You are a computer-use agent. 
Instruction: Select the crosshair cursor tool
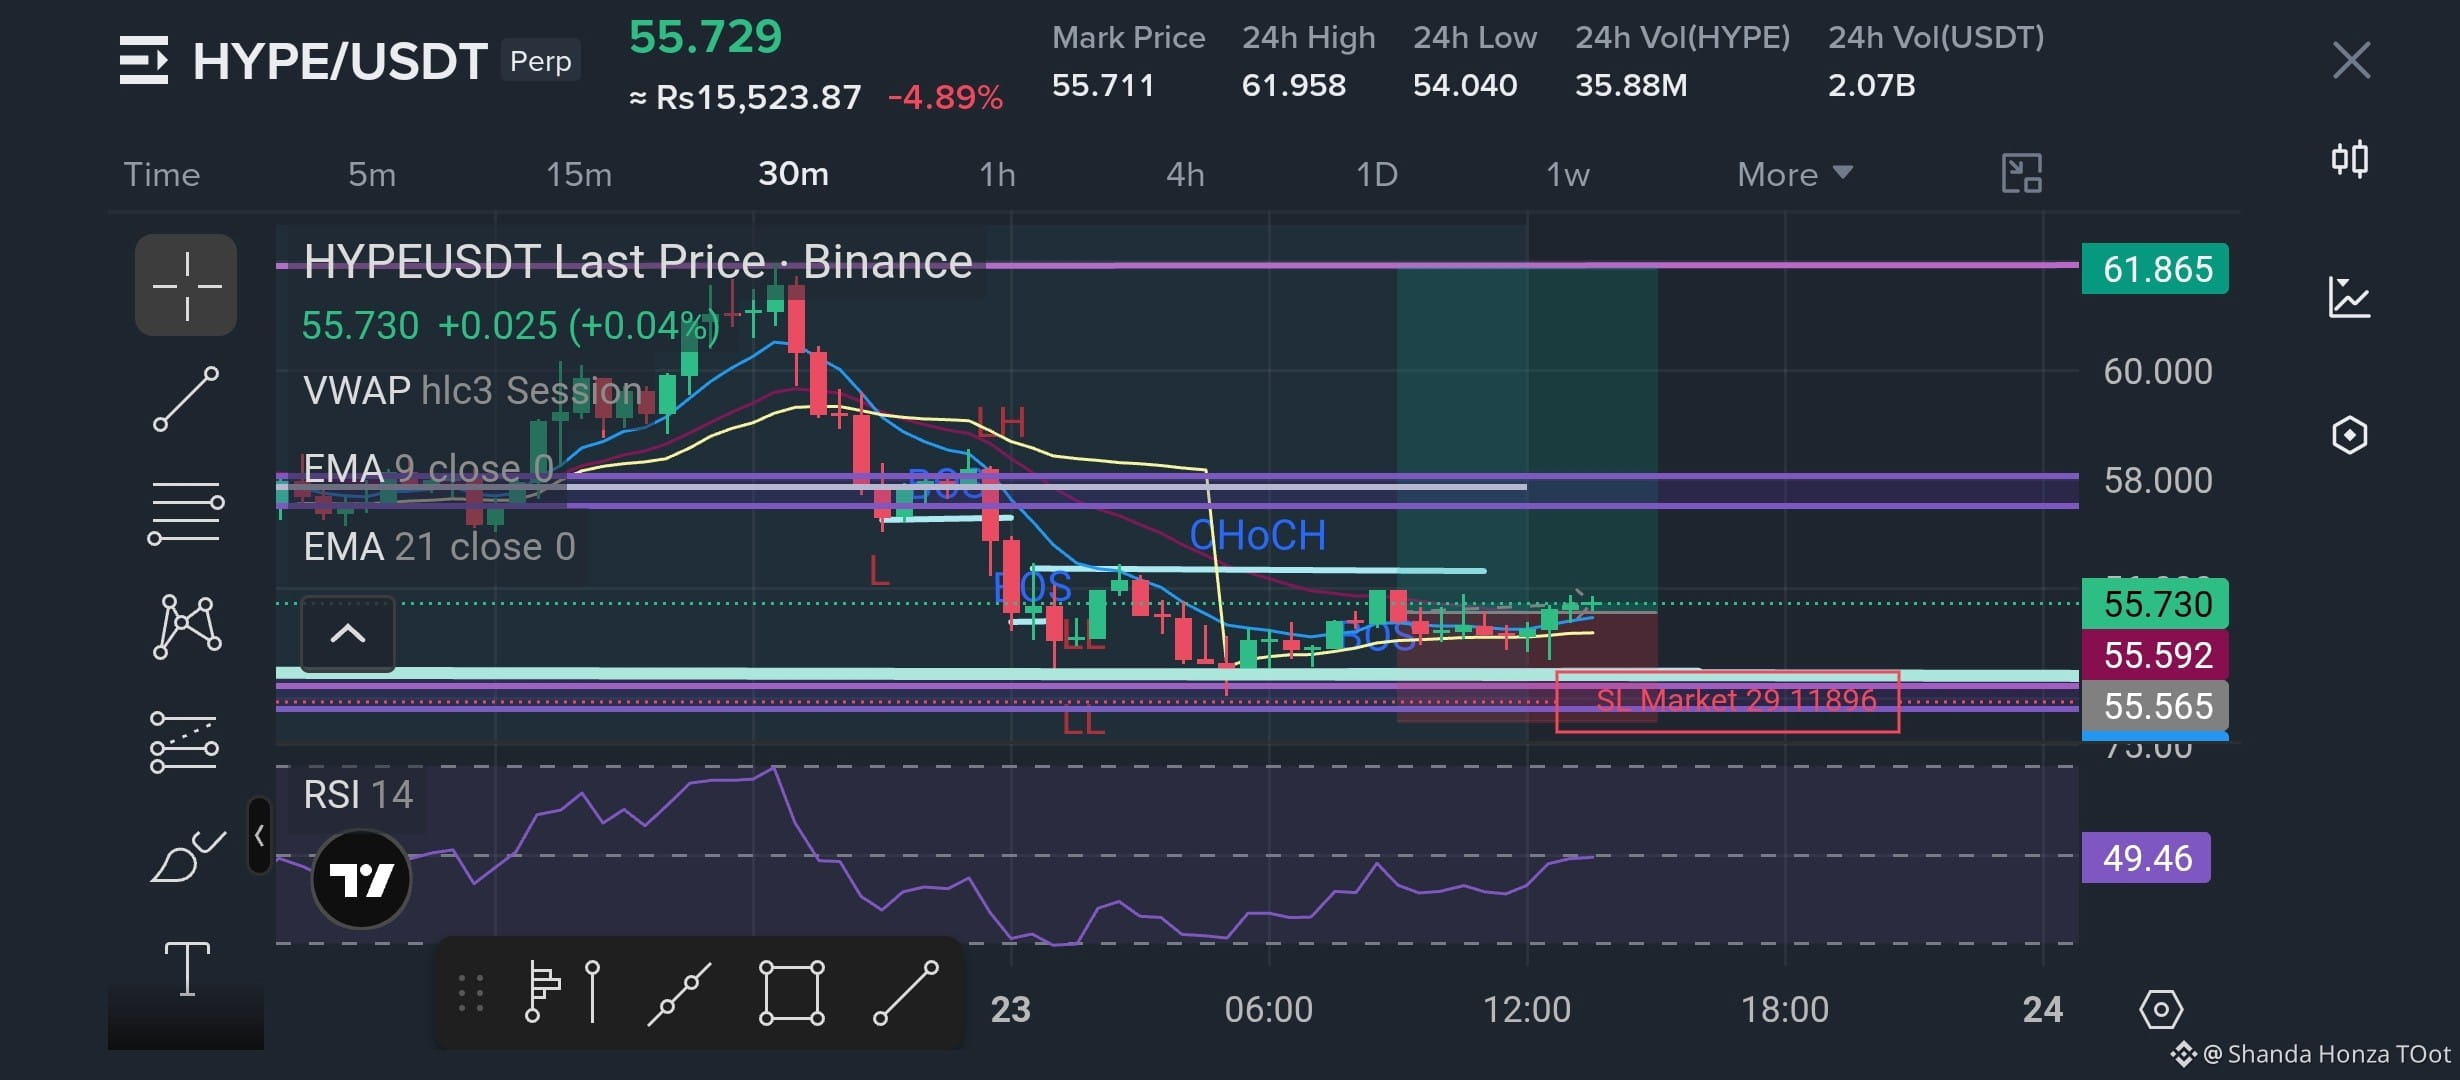click(186, 285)
